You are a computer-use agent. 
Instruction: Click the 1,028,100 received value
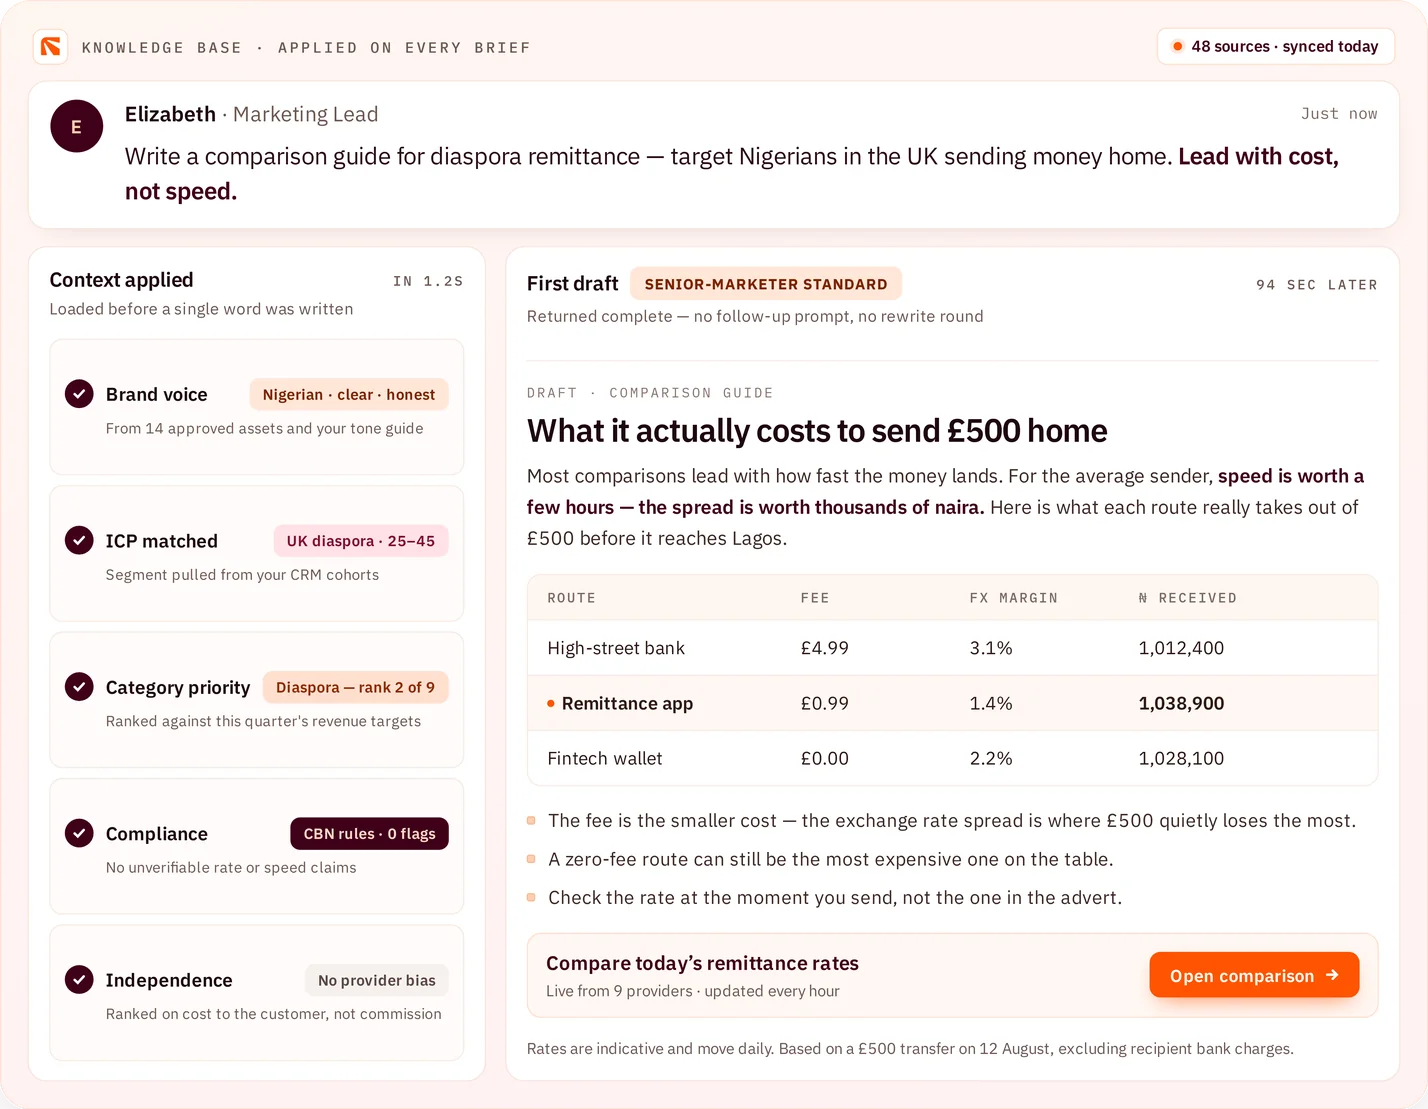click(x=1181, y=759)
